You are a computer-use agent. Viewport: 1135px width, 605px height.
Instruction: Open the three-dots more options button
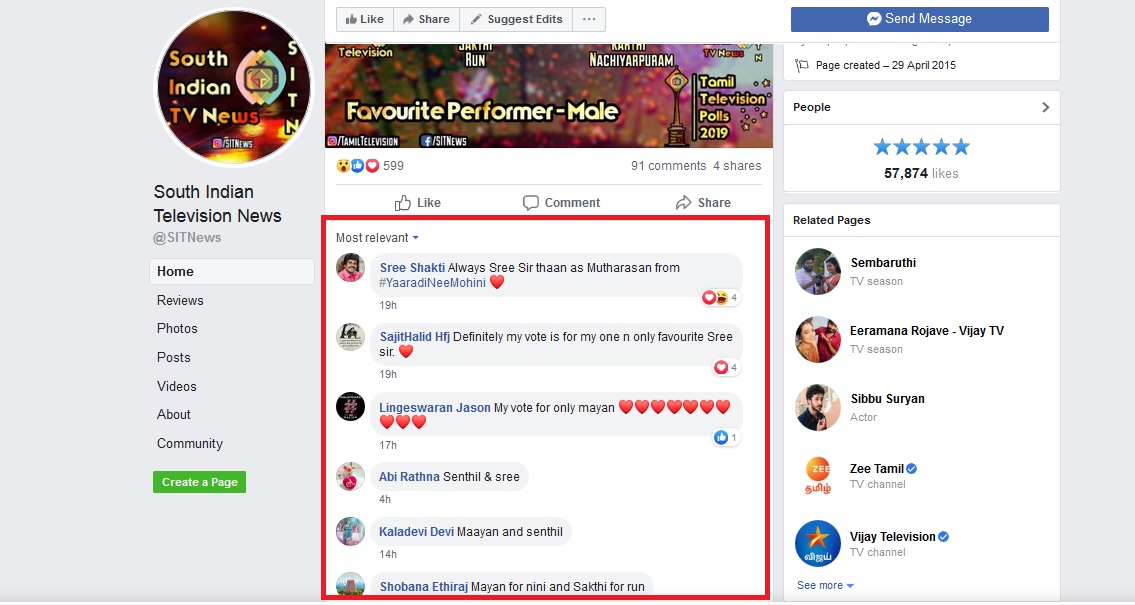(x=589, y=19)
